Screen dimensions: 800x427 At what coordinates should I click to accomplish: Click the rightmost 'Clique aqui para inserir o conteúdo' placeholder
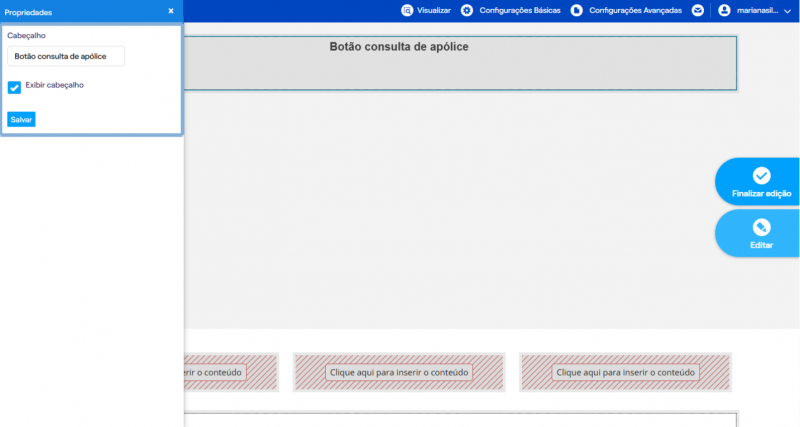tap(626, 372)
